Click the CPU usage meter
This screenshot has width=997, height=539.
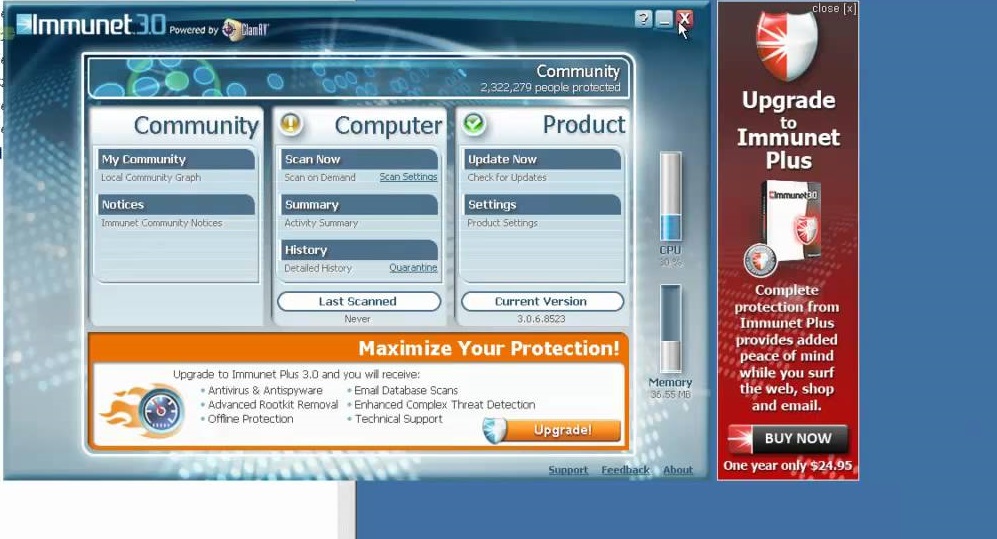coord(670,197)
